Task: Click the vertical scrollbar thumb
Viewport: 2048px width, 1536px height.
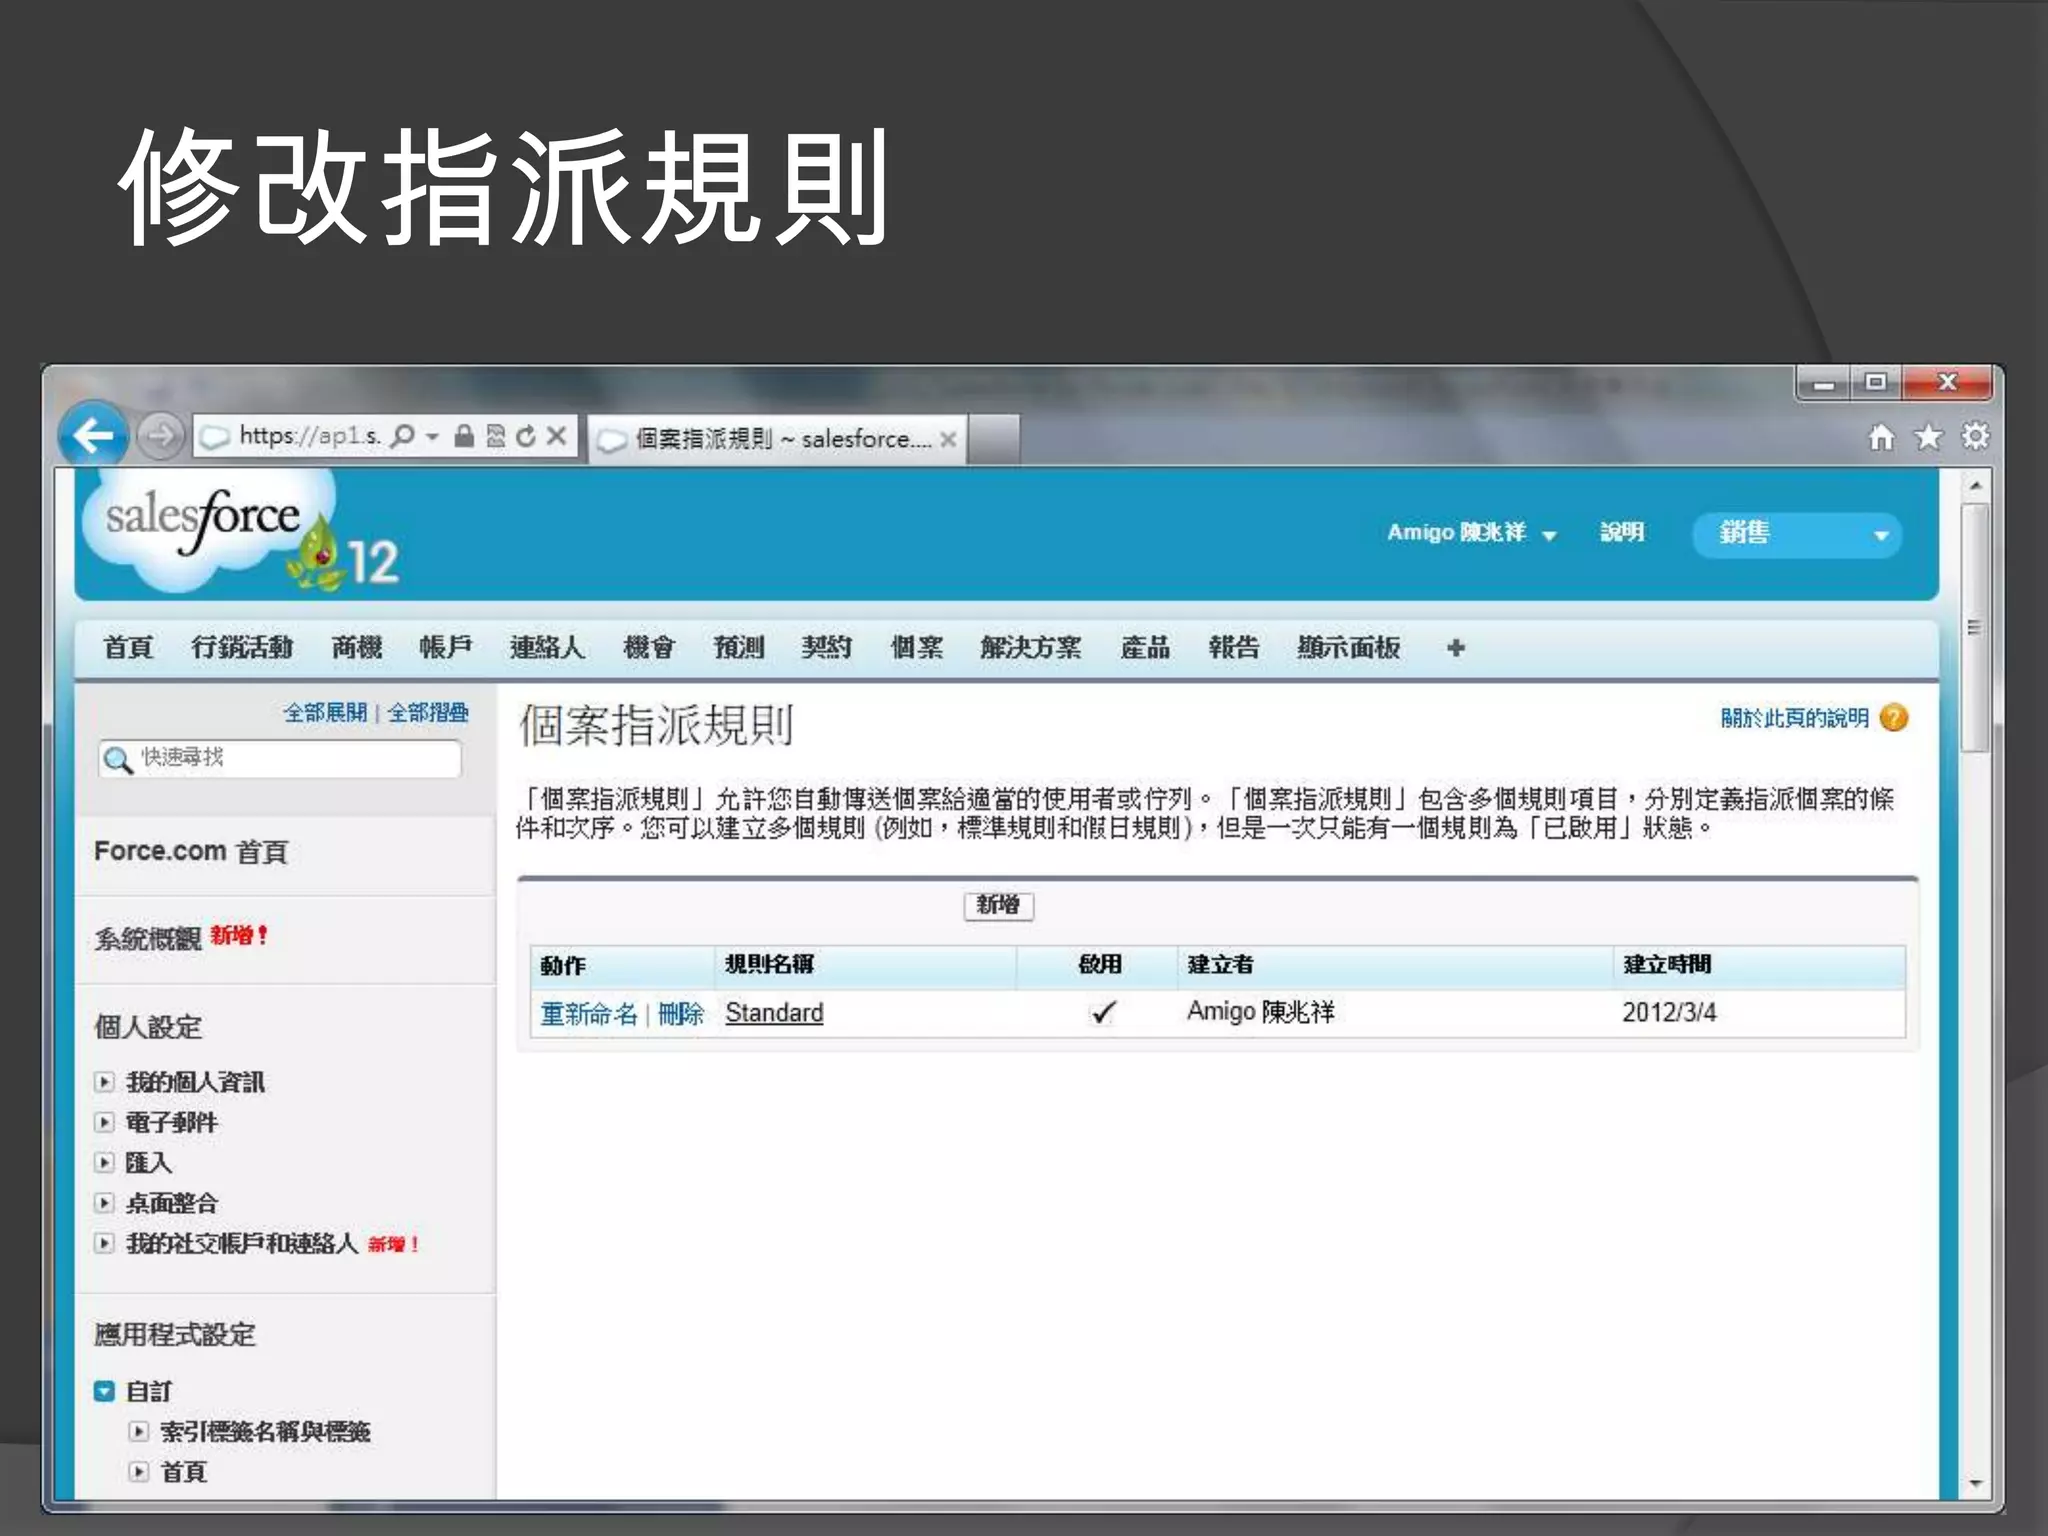Action: 1974,627
